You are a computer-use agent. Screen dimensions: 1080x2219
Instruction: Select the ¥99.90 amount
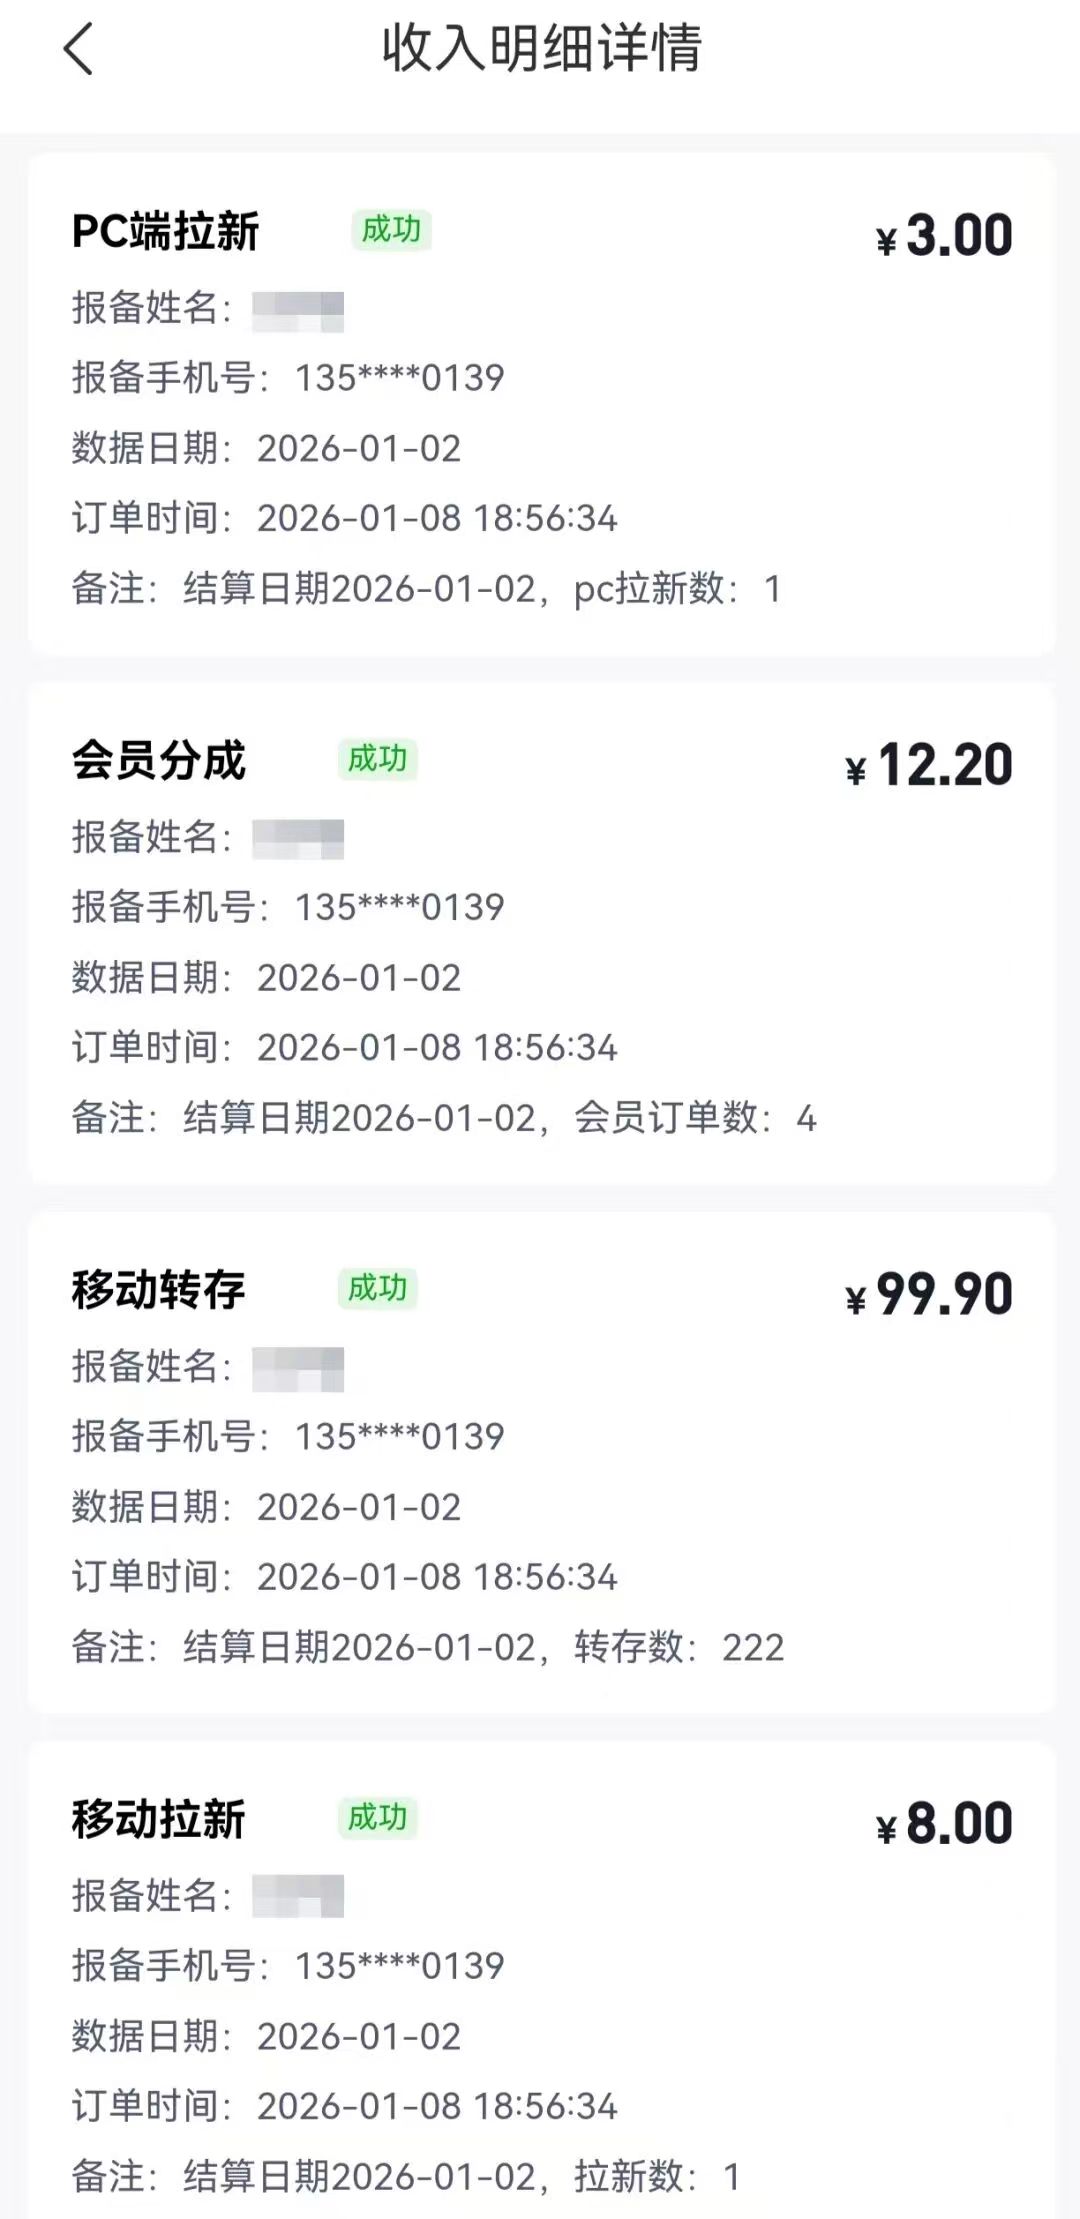[930, 1295]
